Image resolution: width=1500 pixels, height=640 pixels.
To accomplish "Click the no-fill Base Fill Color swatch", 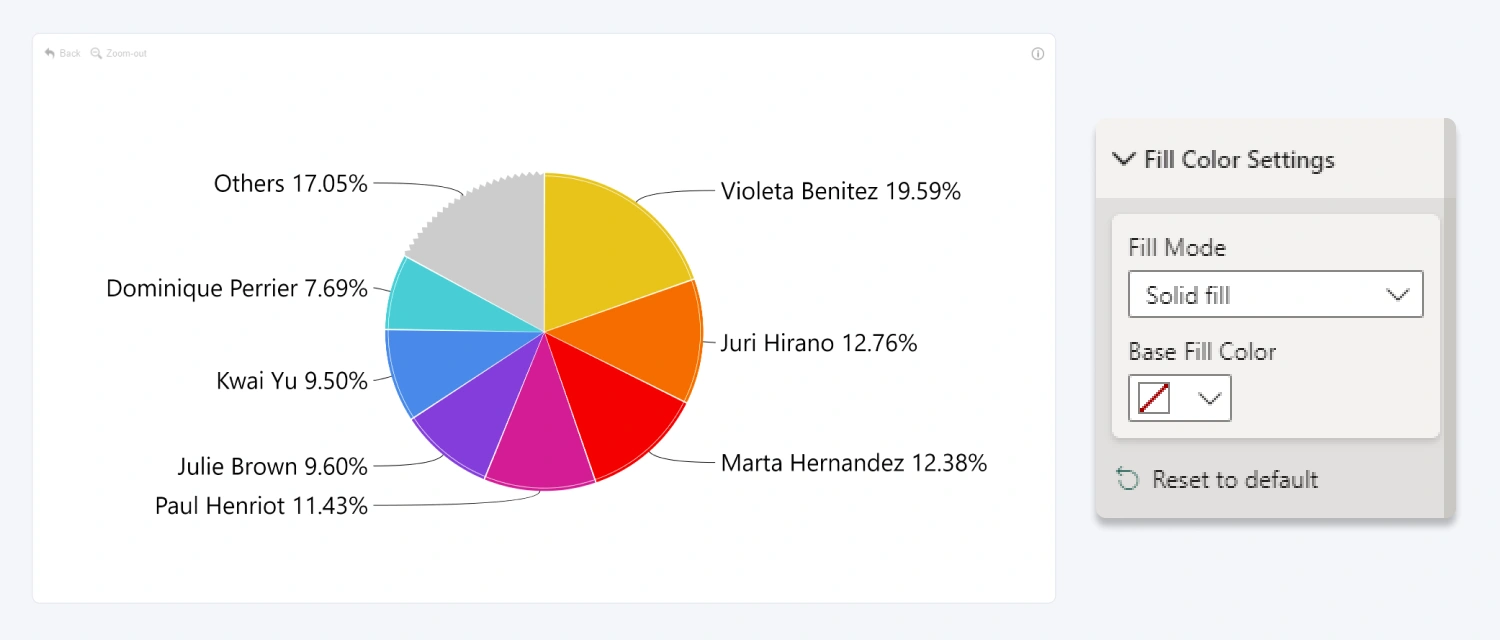I will point(1154,398).
